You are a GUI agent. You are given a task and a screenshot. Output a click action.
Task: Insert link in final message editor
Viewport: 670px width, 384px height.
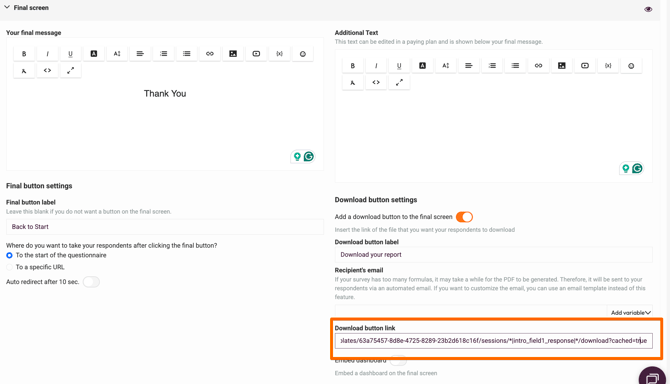click(210, 54)
